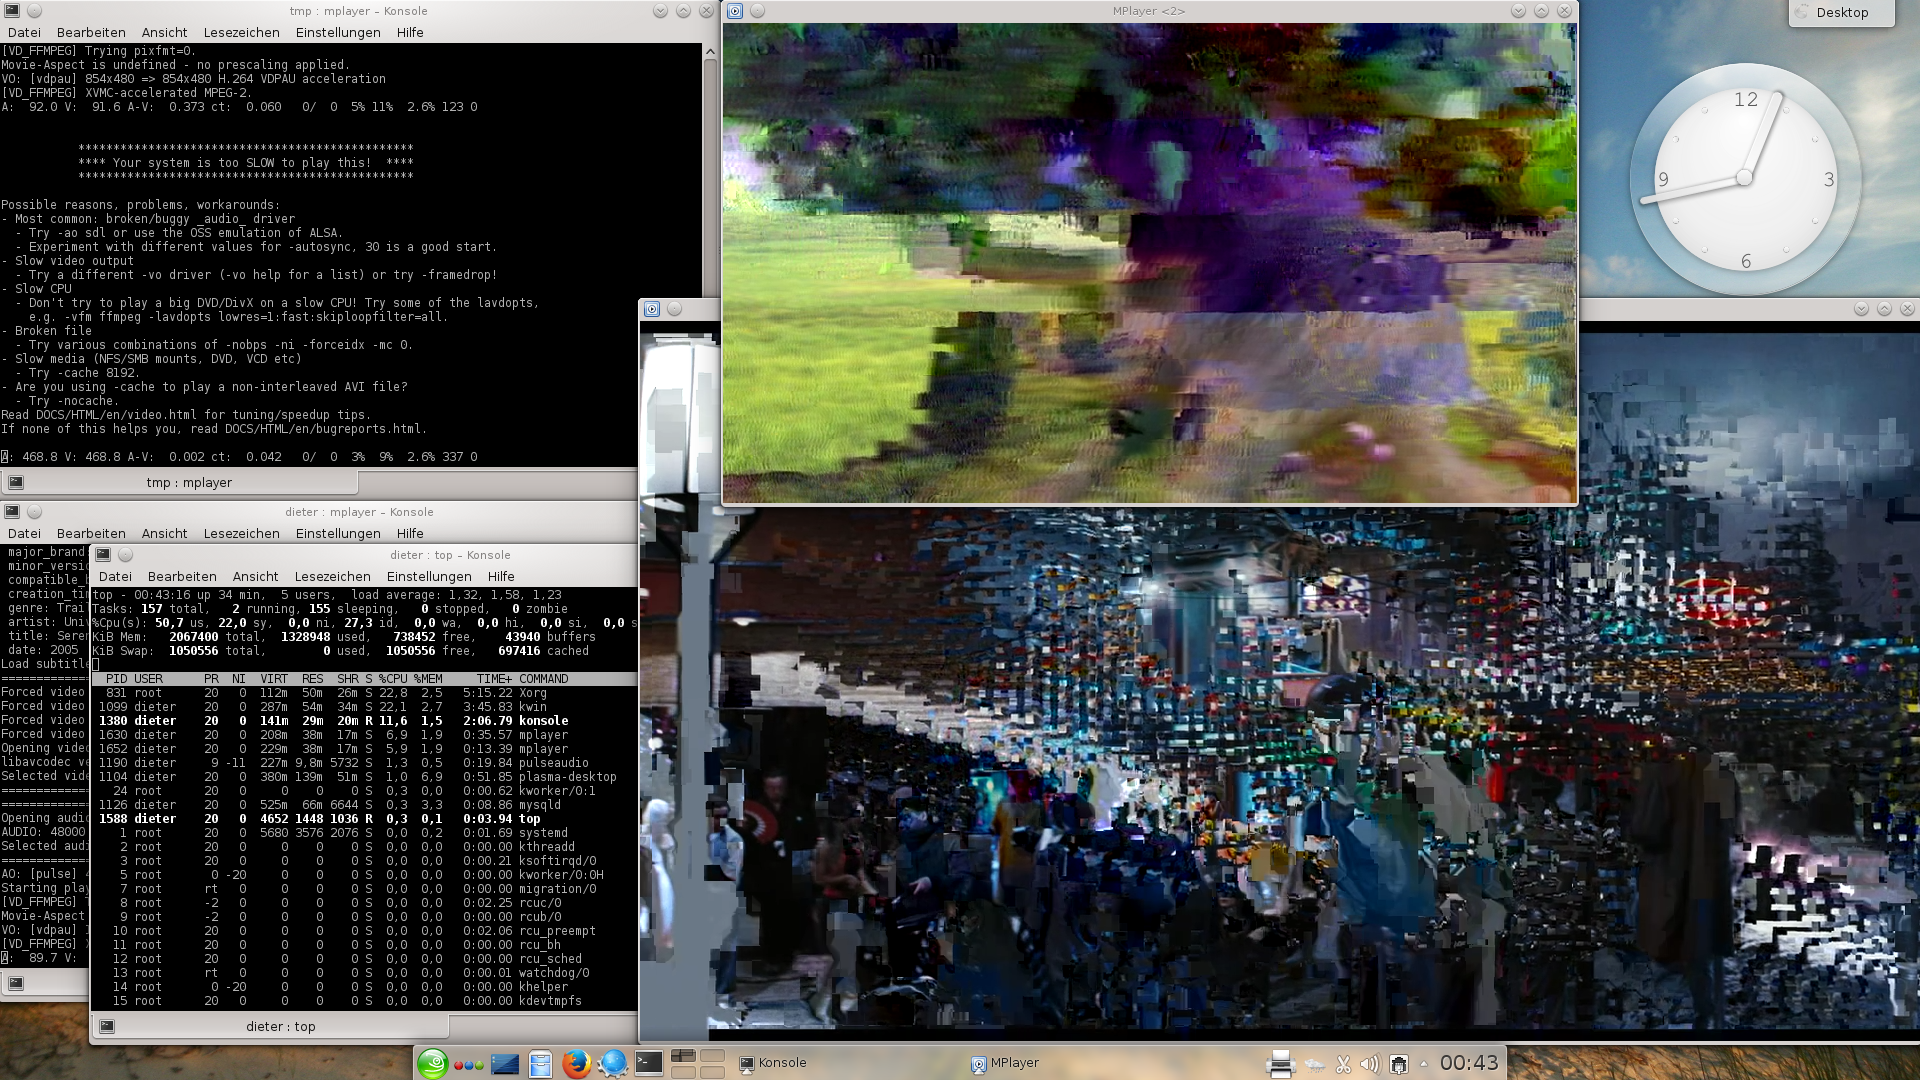Click the show desktop panel icon

point(505,1064)
